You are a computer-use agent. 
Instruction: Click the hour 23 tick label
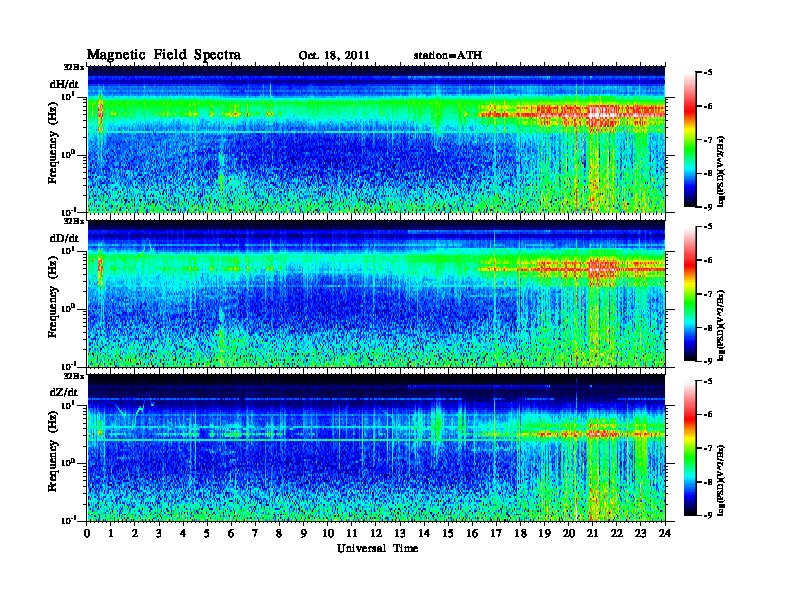[x=640, y=533]
